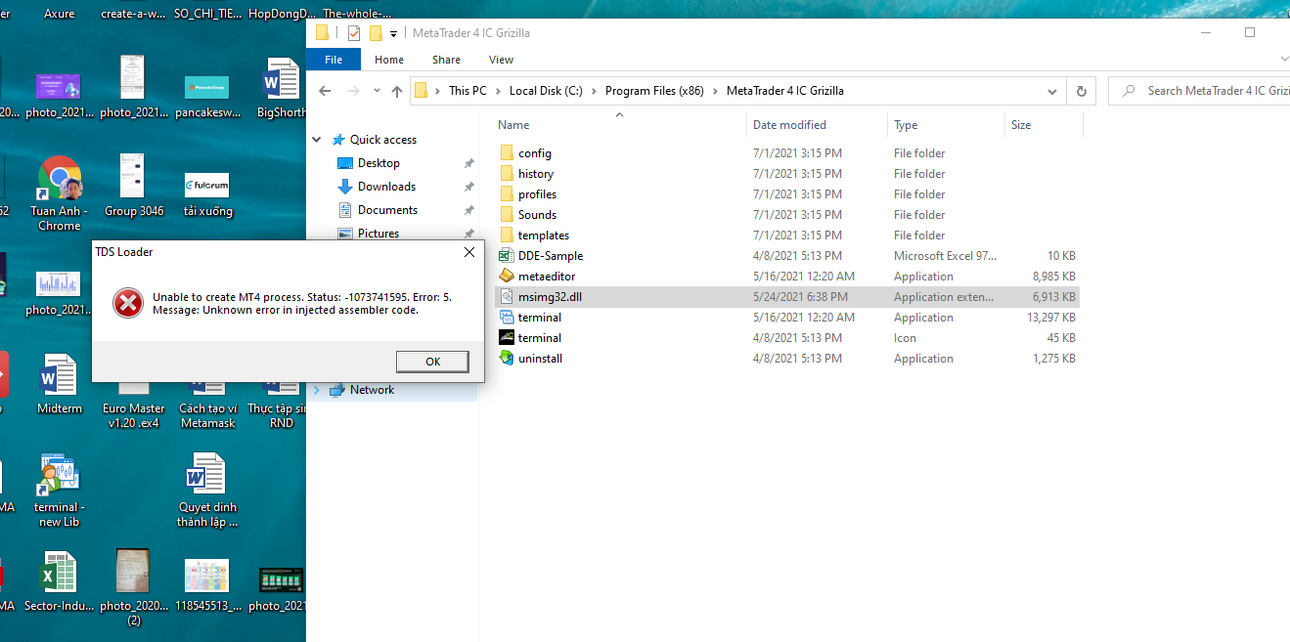1290x642 pixels.
Task: Switch to the Home ribbon tab
Action: (389, 60)
